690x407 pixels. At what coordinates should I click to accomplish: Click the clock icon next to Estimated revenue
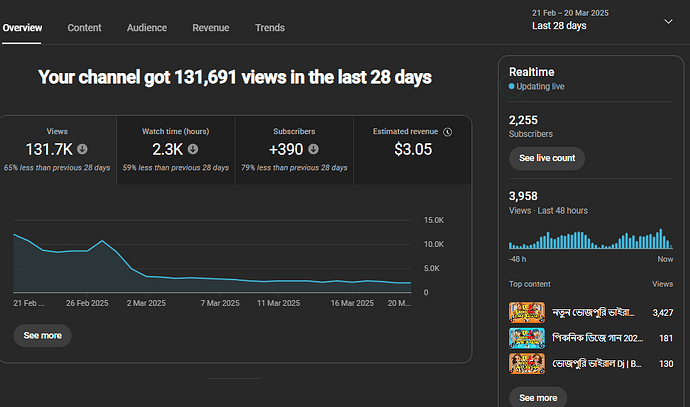click(447, 131)
